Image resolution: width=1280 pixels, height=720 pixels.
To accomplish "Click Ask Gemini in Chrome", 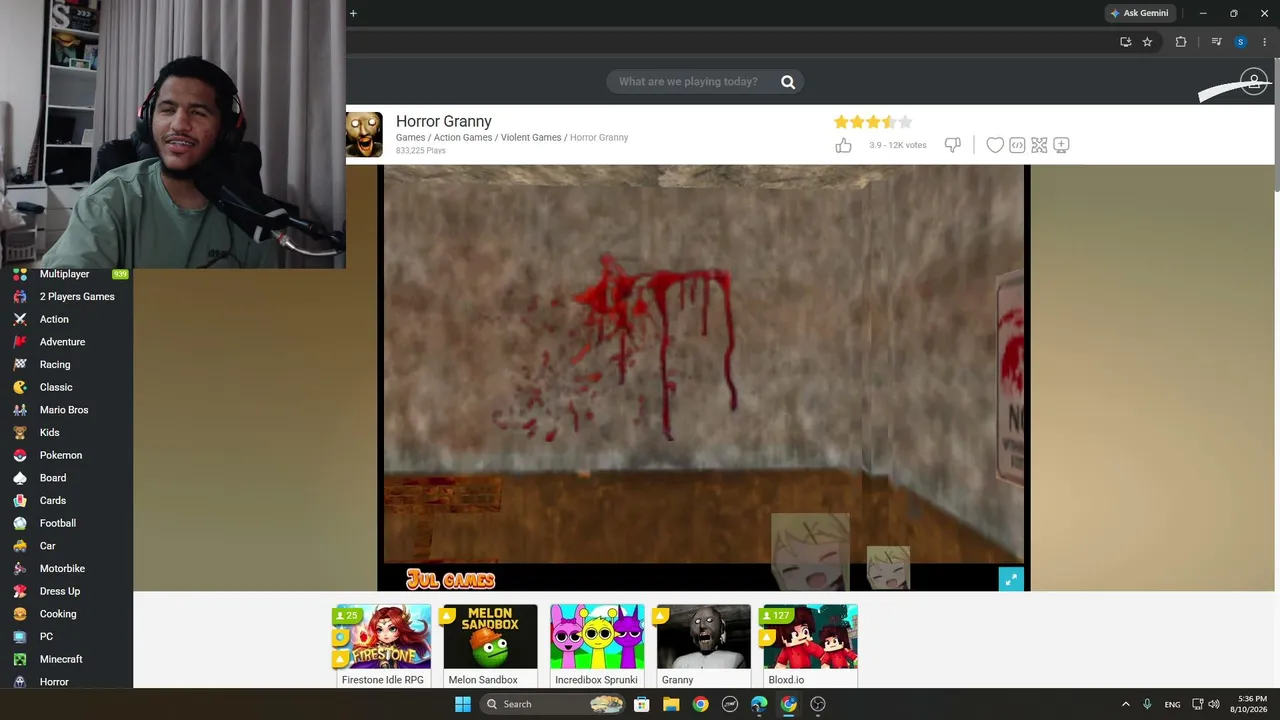I will [x=1139, y=13].
